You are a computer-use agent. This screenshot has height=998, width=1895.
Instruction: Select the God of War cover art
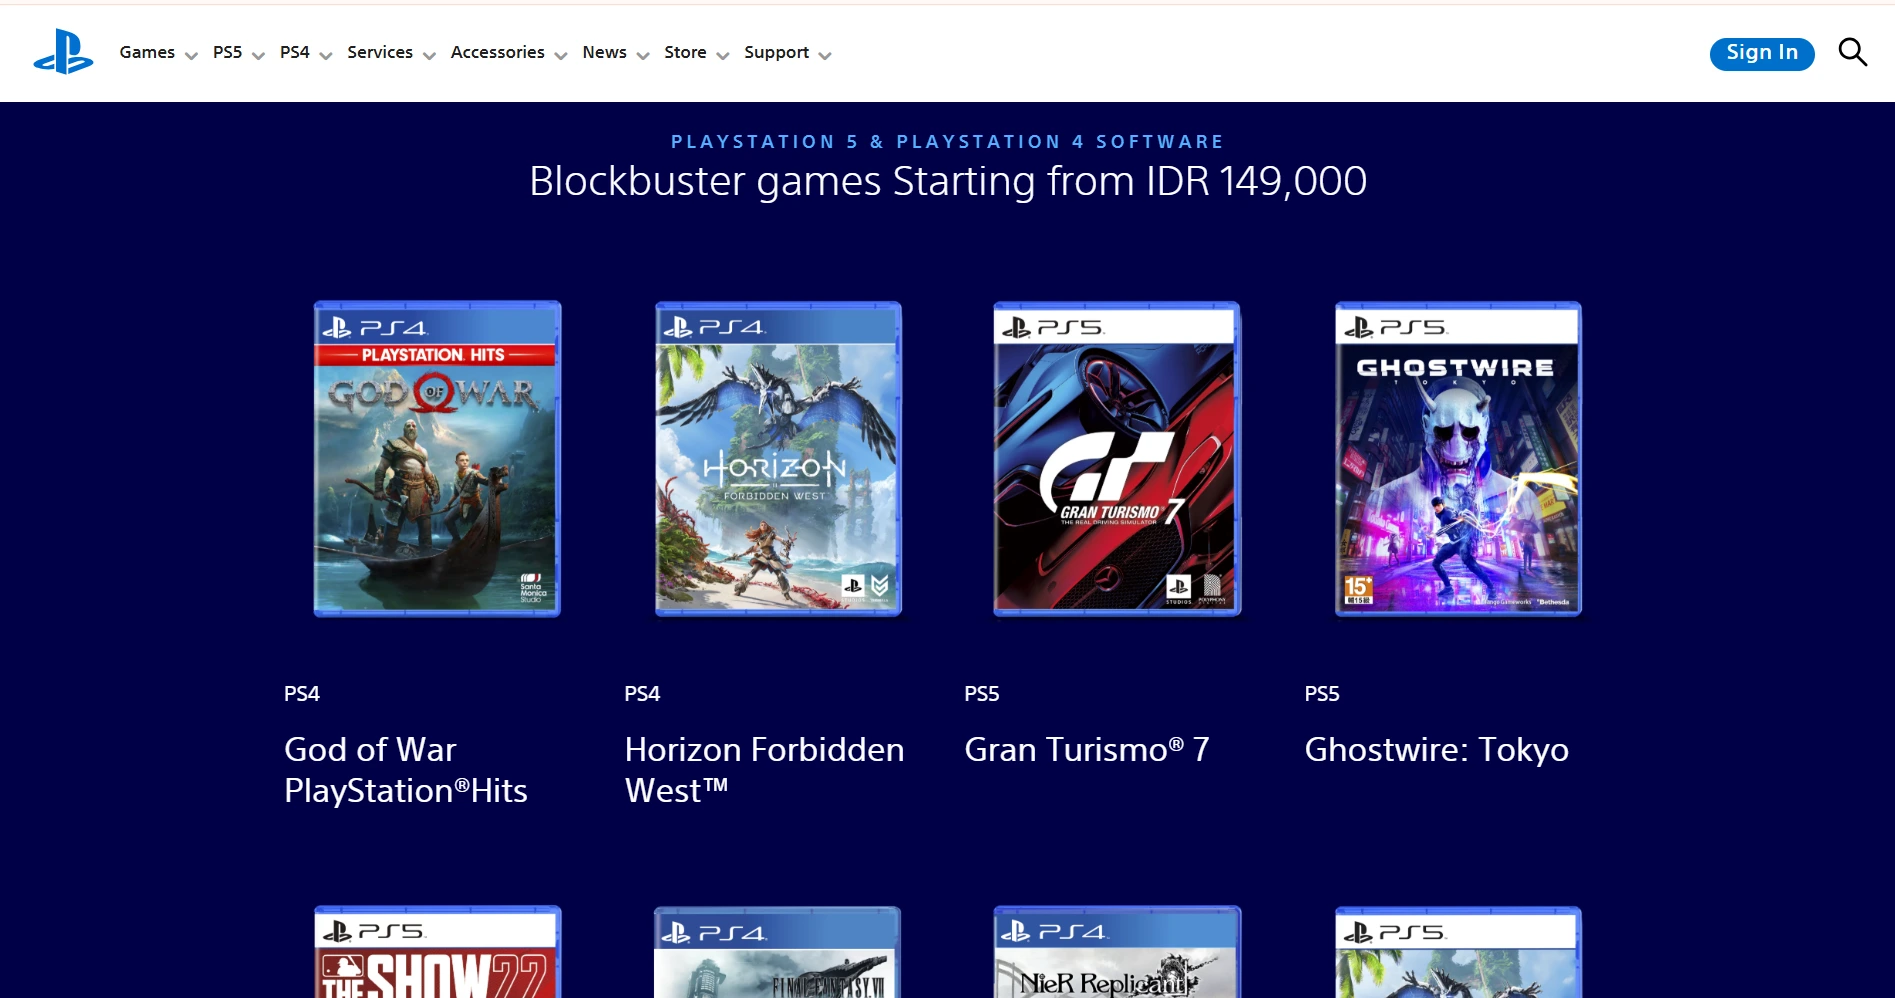[x=437, y=459]
